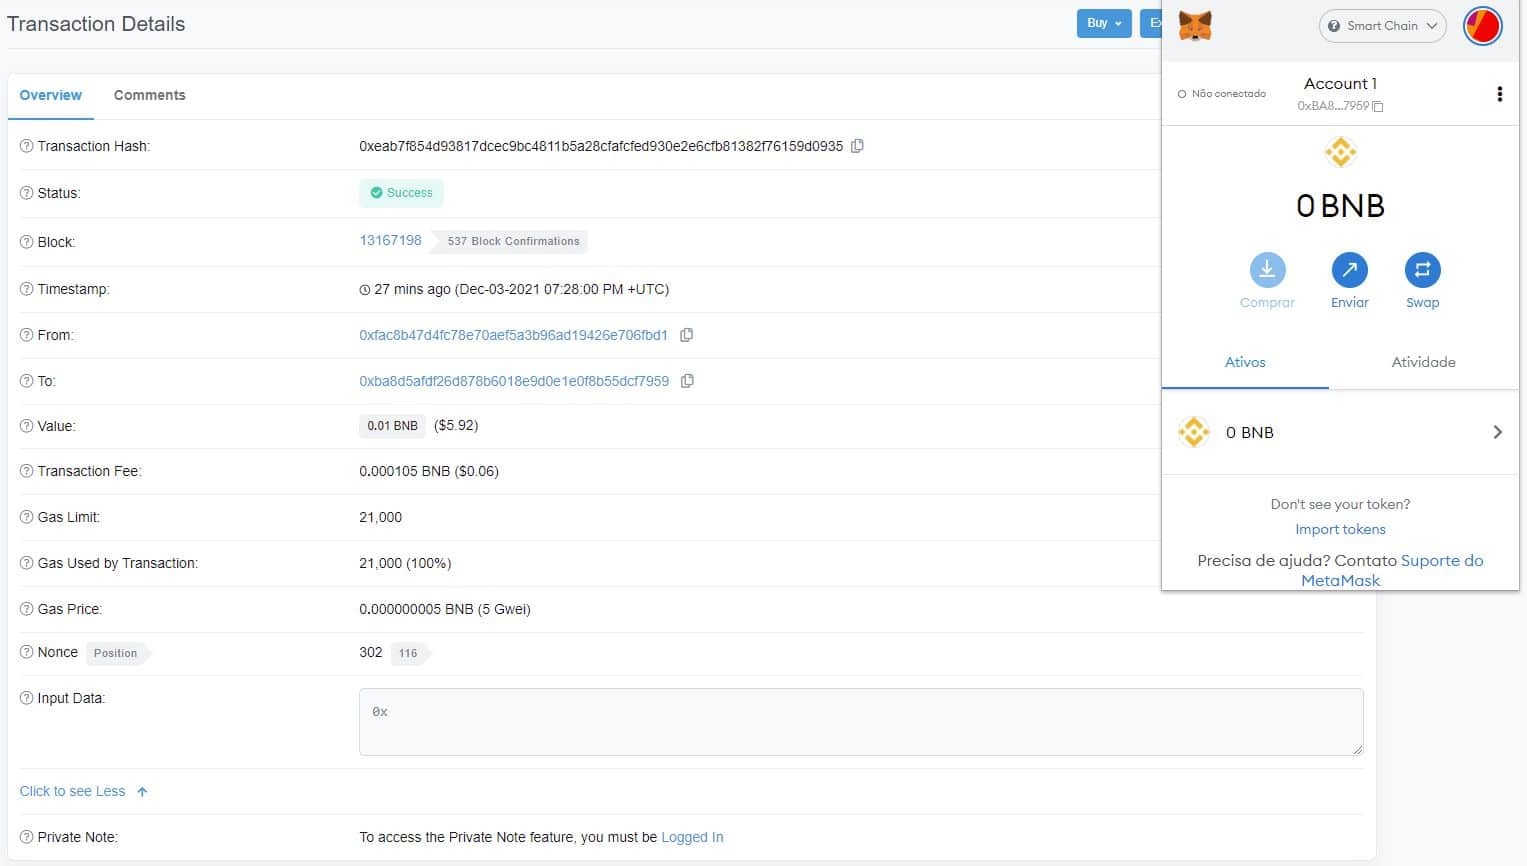
Task: Click the timestamp Dec-03-2021 text
Action: (514, 289)
